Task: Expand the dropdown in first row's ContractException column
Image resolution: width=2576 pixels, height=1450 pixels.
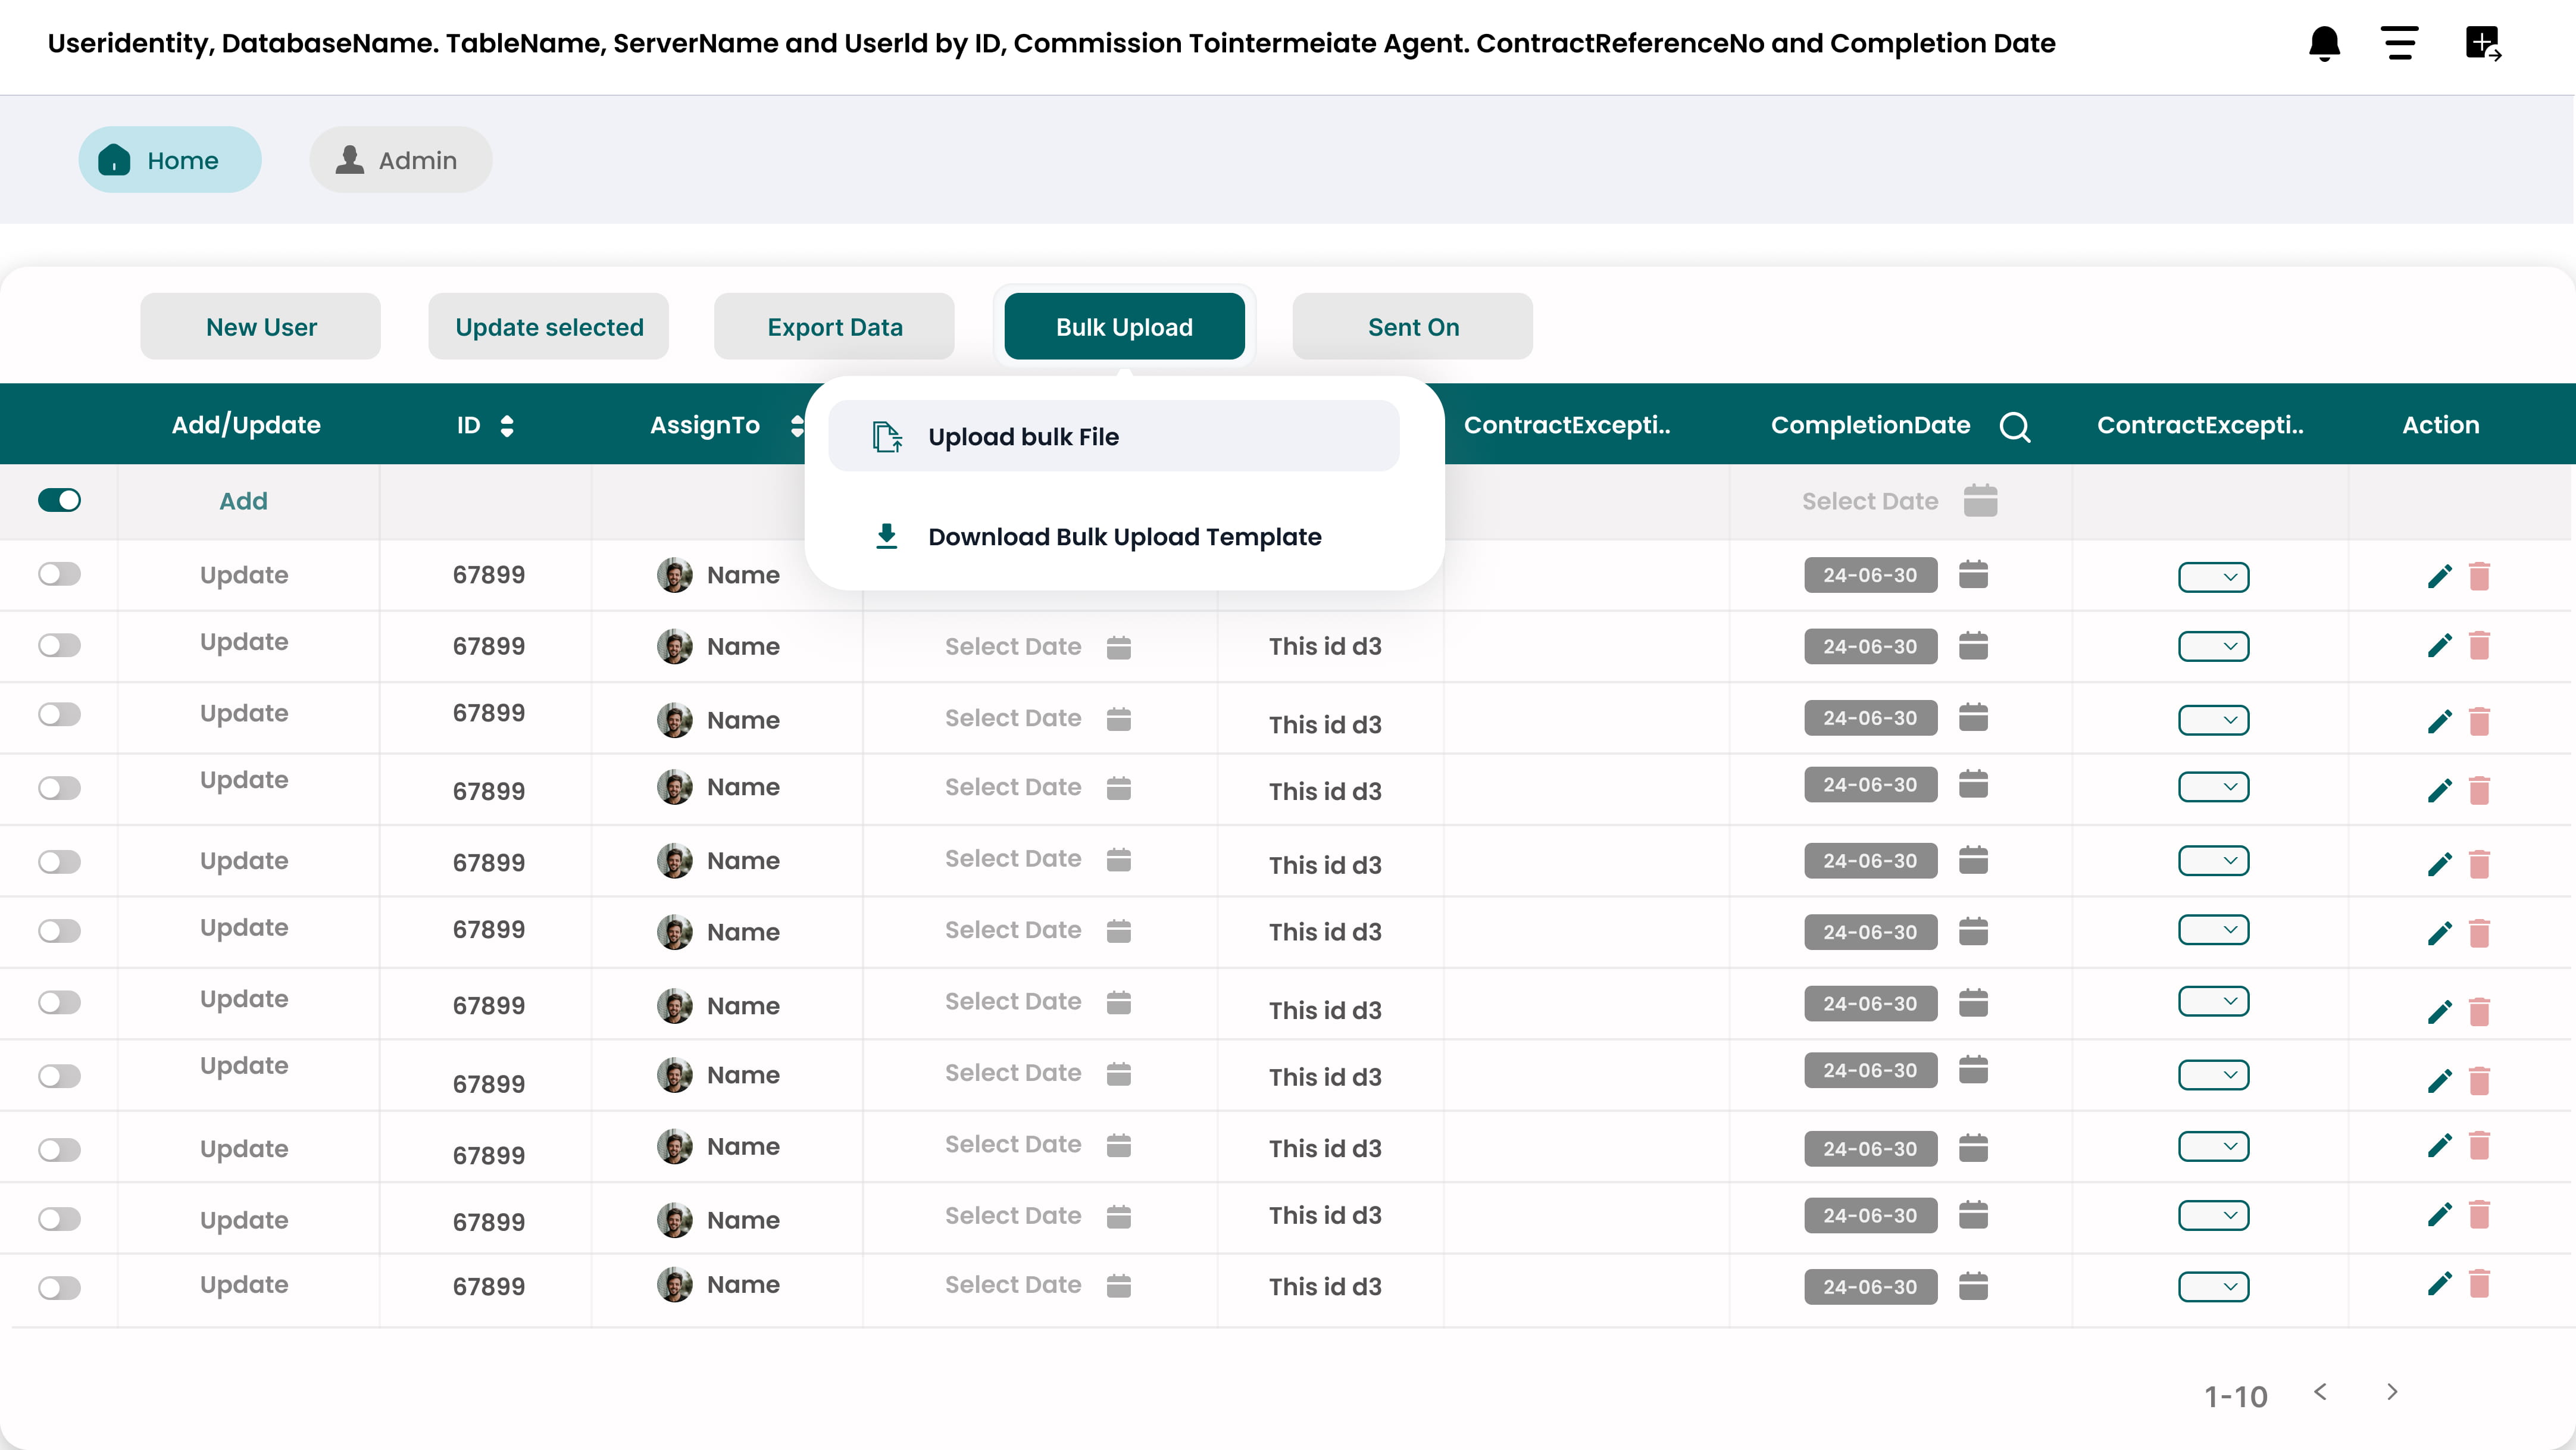Action: 2213,577
